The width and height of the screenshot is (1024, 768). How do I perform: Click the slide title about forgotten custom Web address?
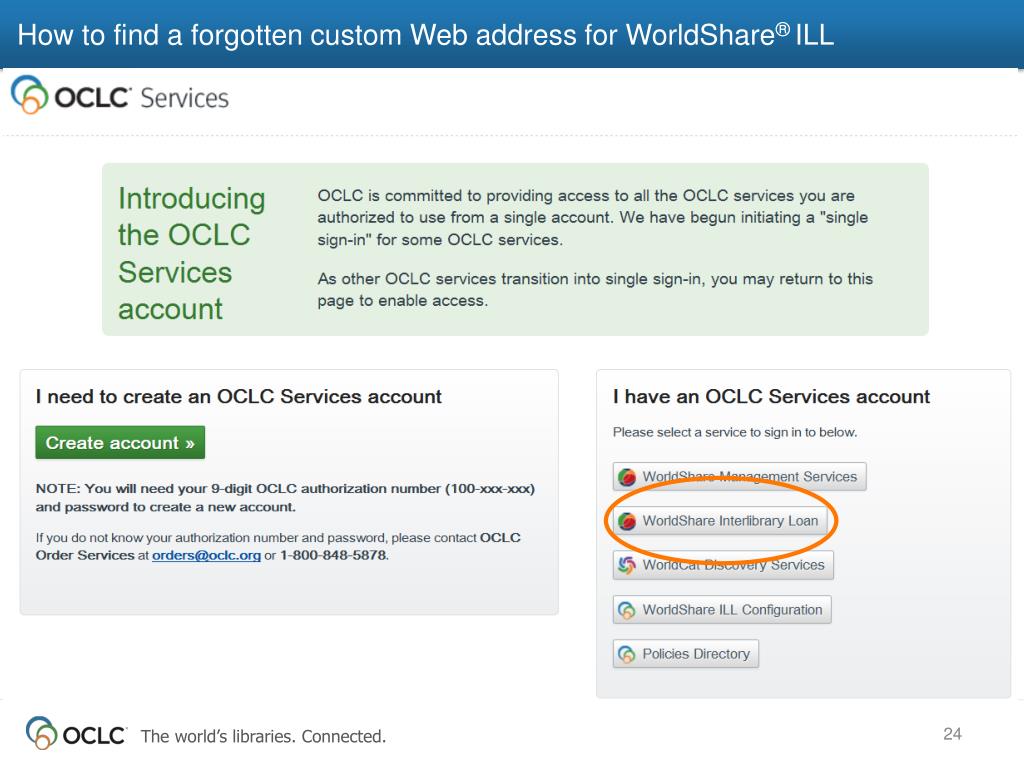[x=426, y=35]
